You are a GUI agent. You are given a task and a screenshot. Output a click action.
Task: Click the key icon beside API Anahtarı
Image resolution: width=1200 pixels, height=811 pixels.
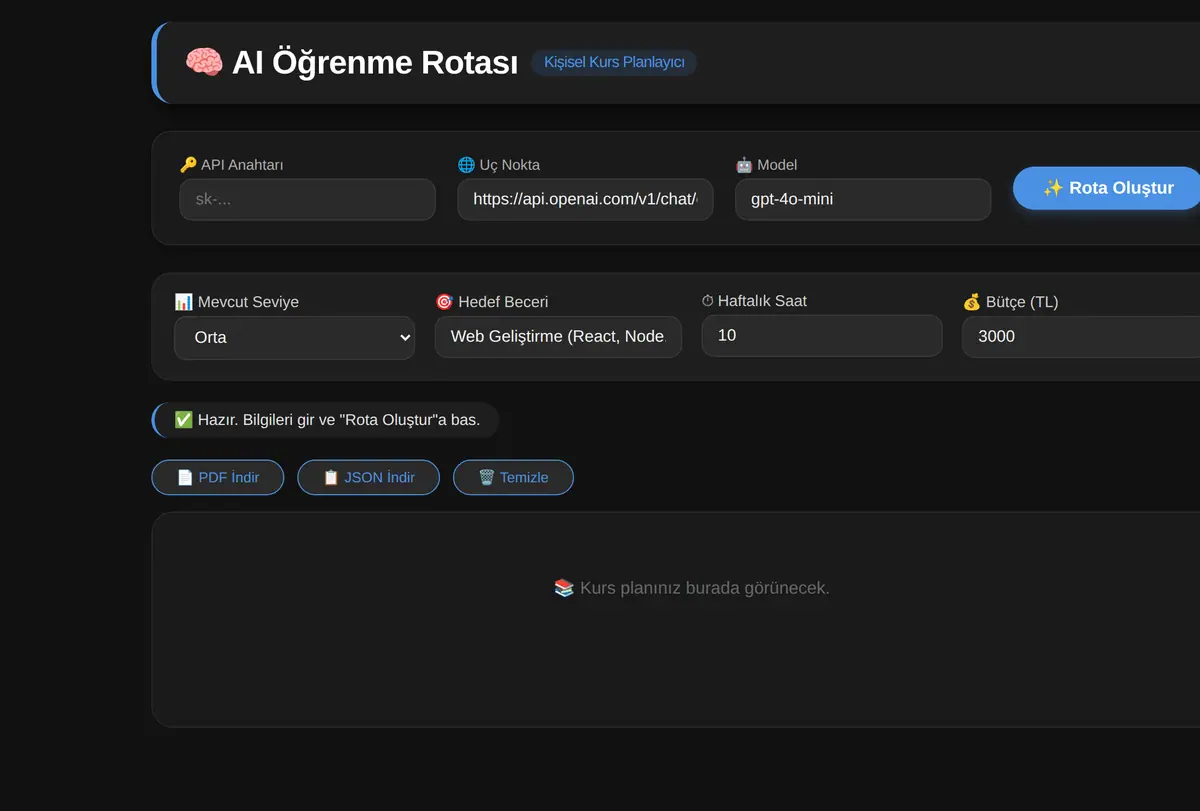[x=188, y=165]
